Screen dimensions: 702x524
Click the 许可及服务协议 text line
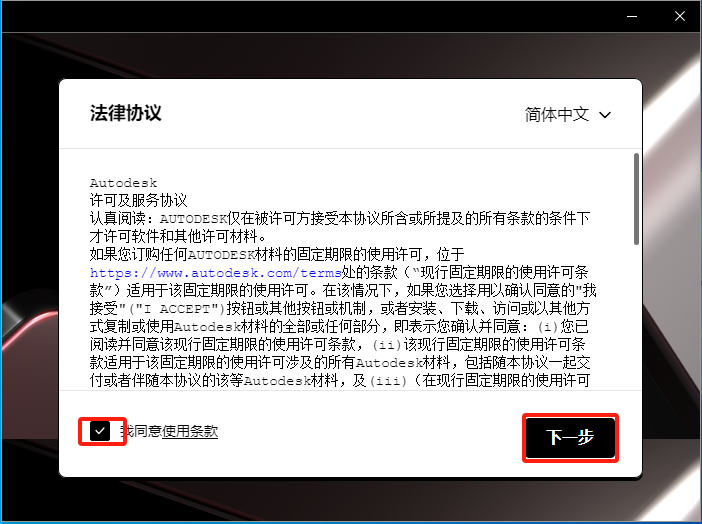click(138, 200)
